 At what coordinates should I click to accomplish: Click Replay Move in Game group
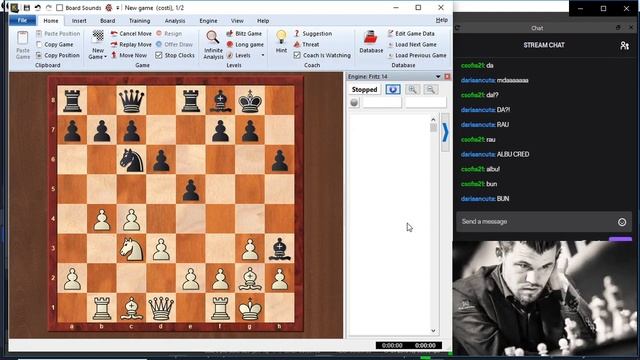[131, 44]
